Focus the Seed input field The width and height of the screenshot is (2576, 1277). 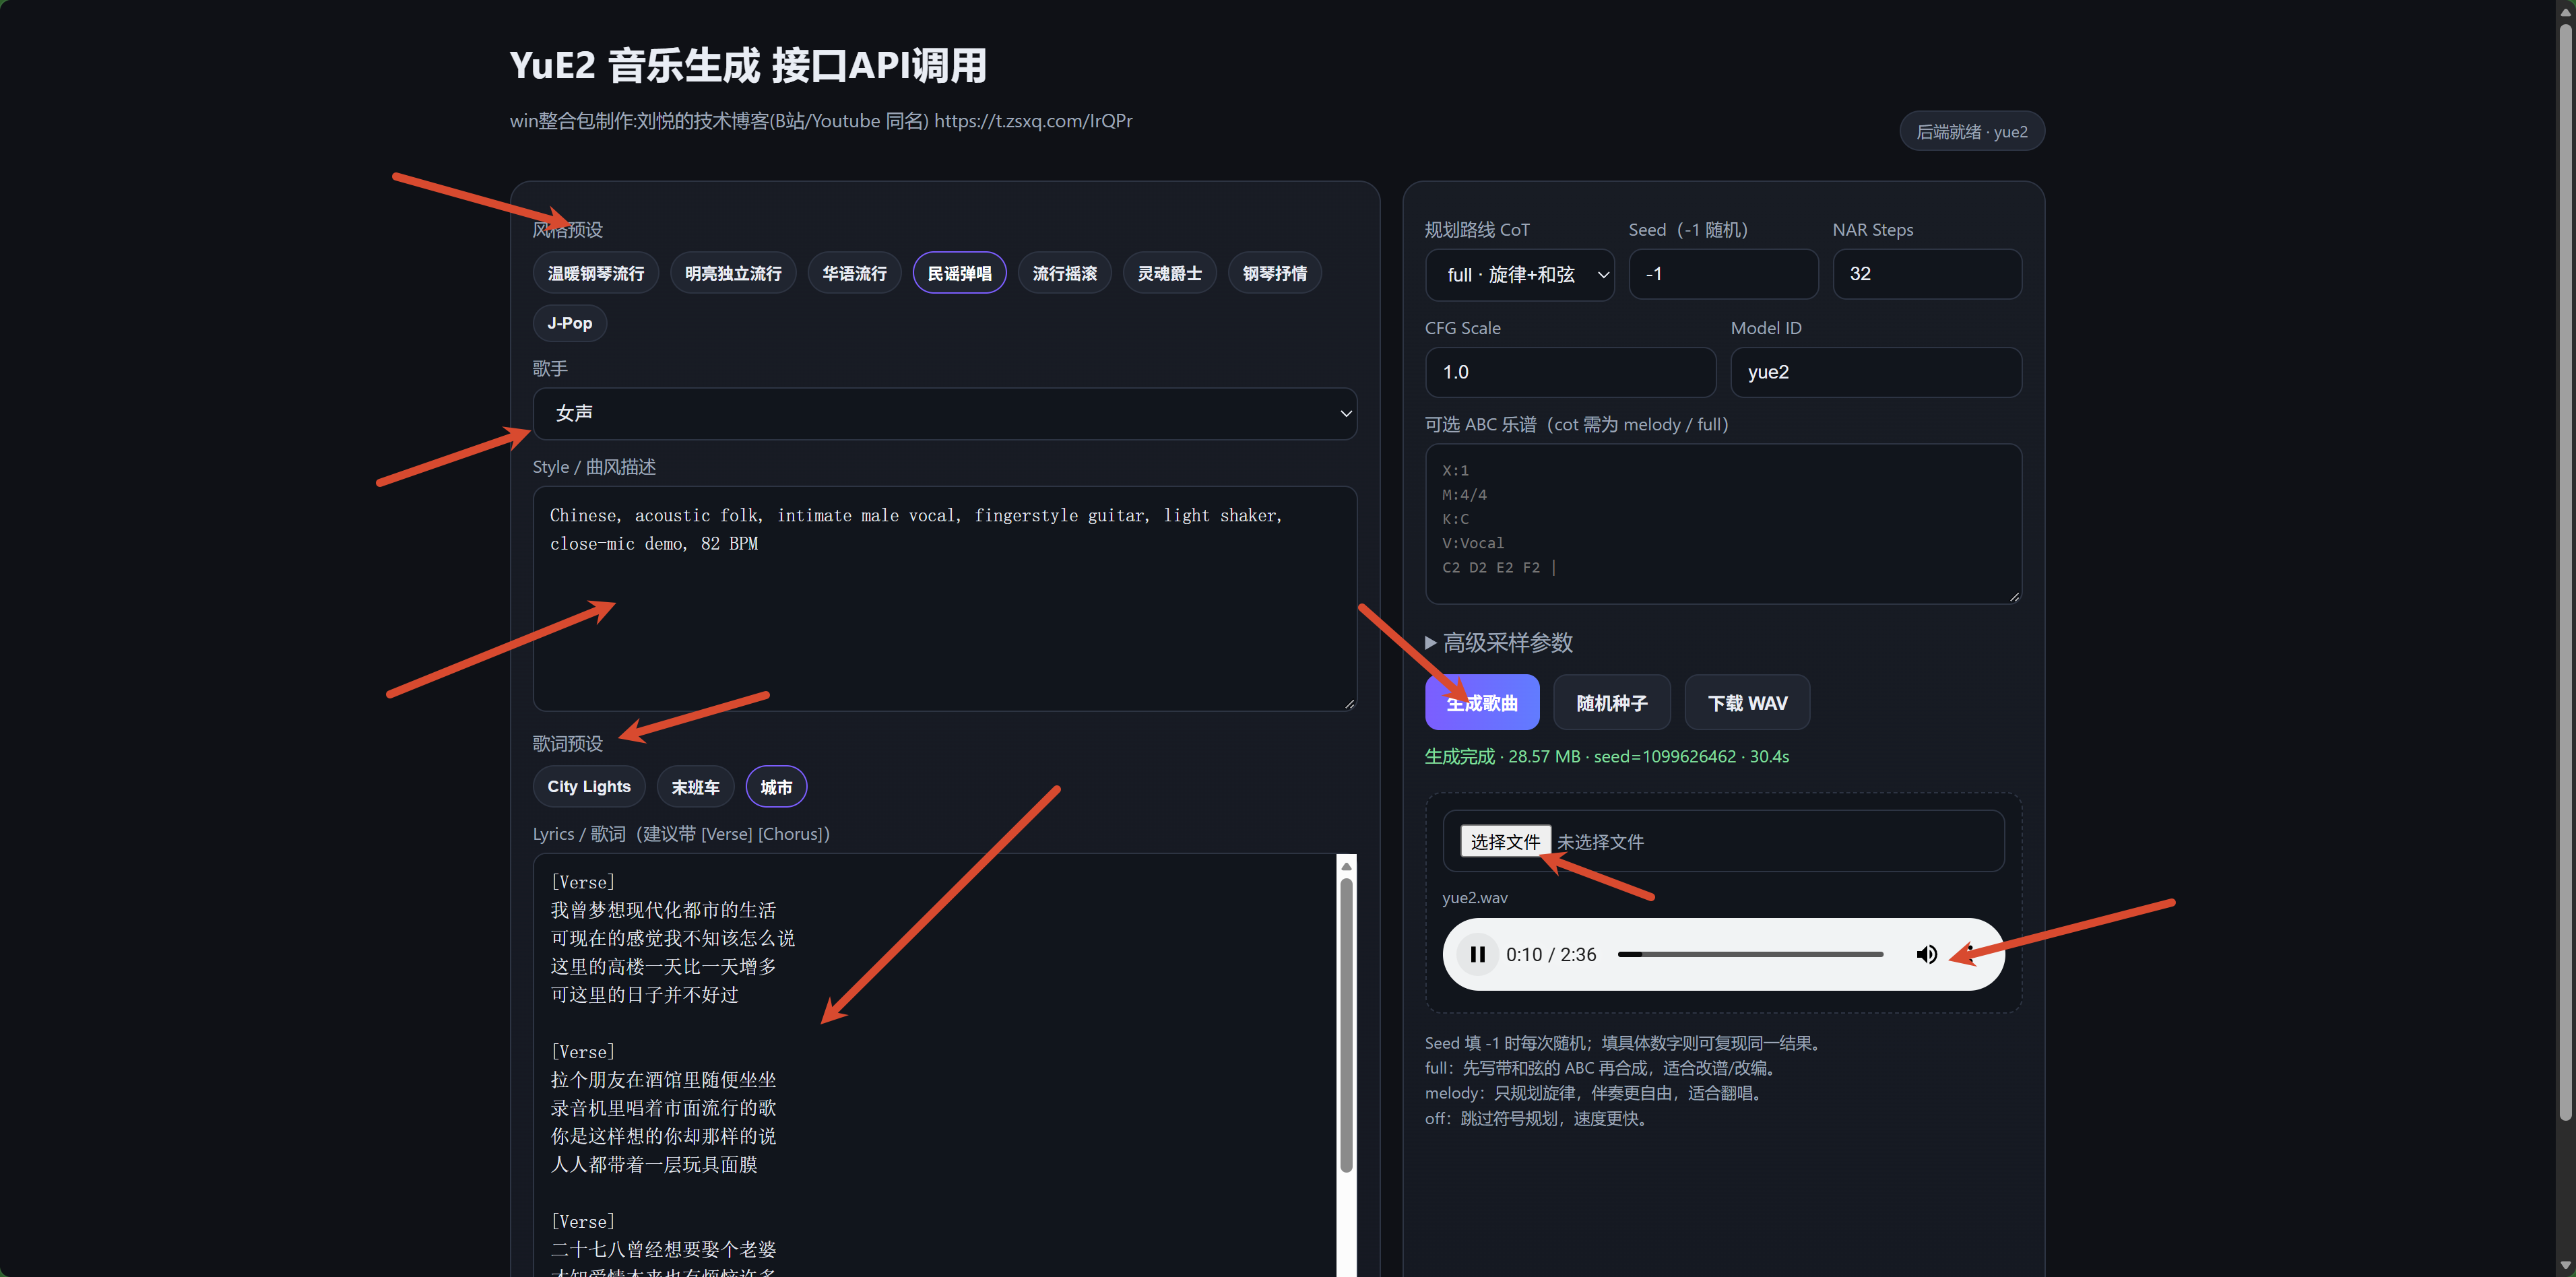point(1723,274)
